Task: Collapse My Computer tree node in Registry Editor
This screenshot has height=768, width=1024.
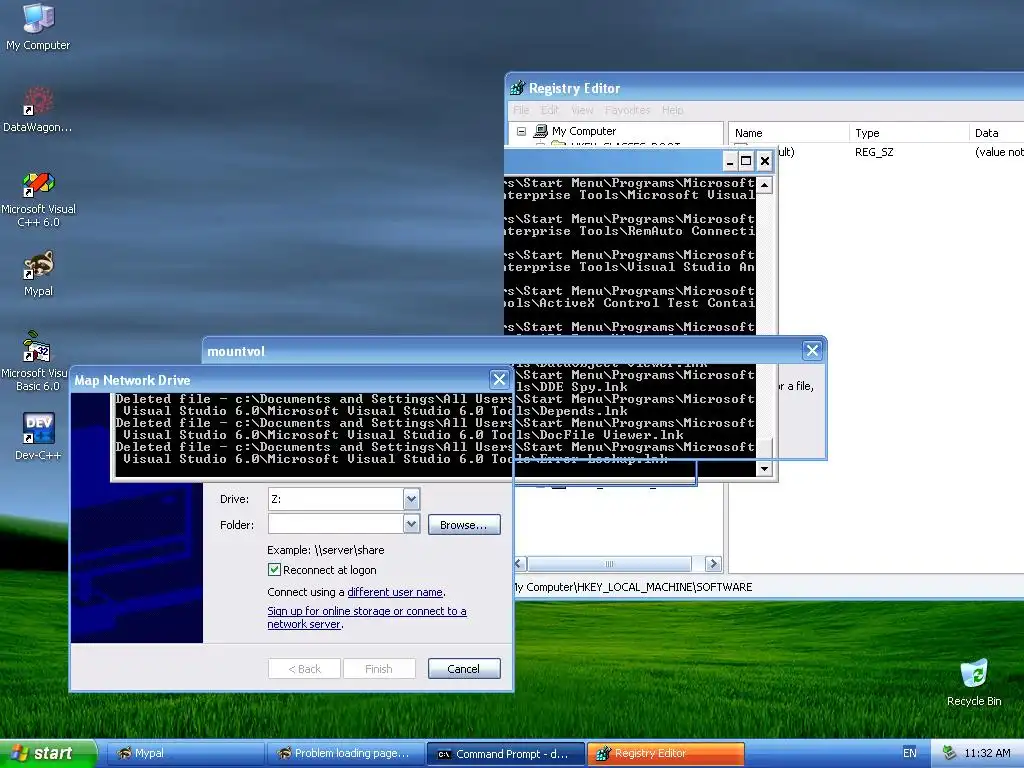Action: click(x=521, y=131)
